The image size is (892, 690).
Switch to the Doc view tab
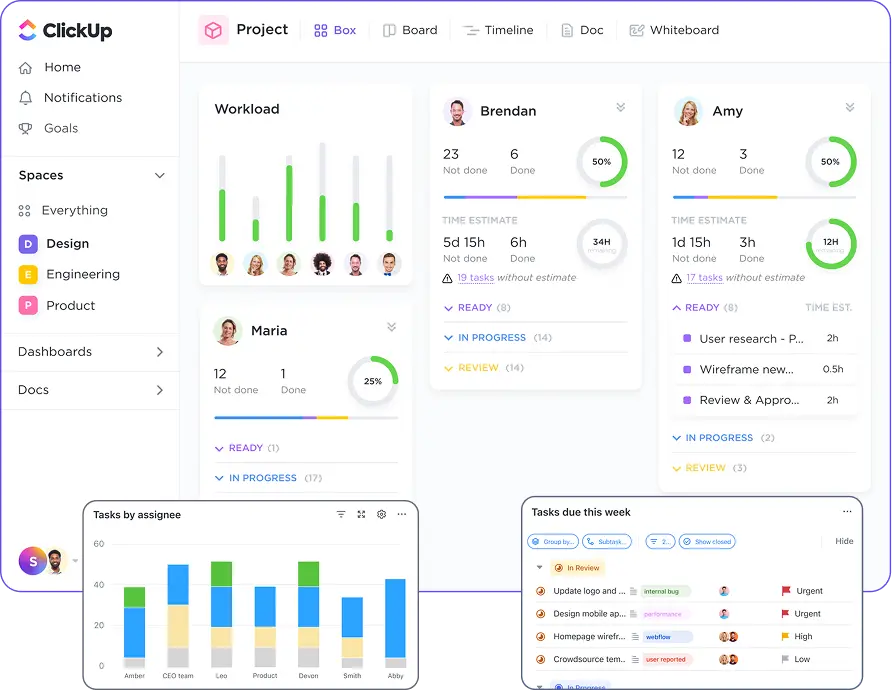click(x=582, y=30)
